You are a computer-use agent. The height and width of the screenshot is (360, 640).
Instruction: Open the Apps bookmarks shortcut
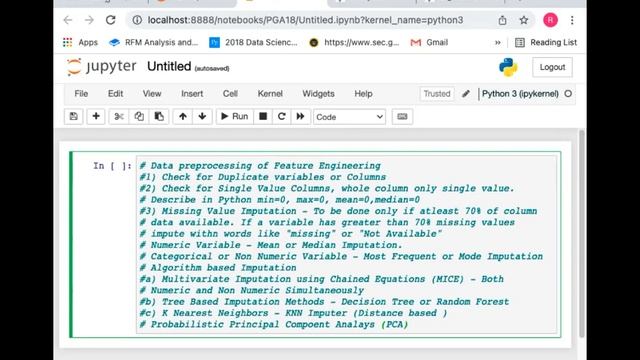tap(80, 42)
